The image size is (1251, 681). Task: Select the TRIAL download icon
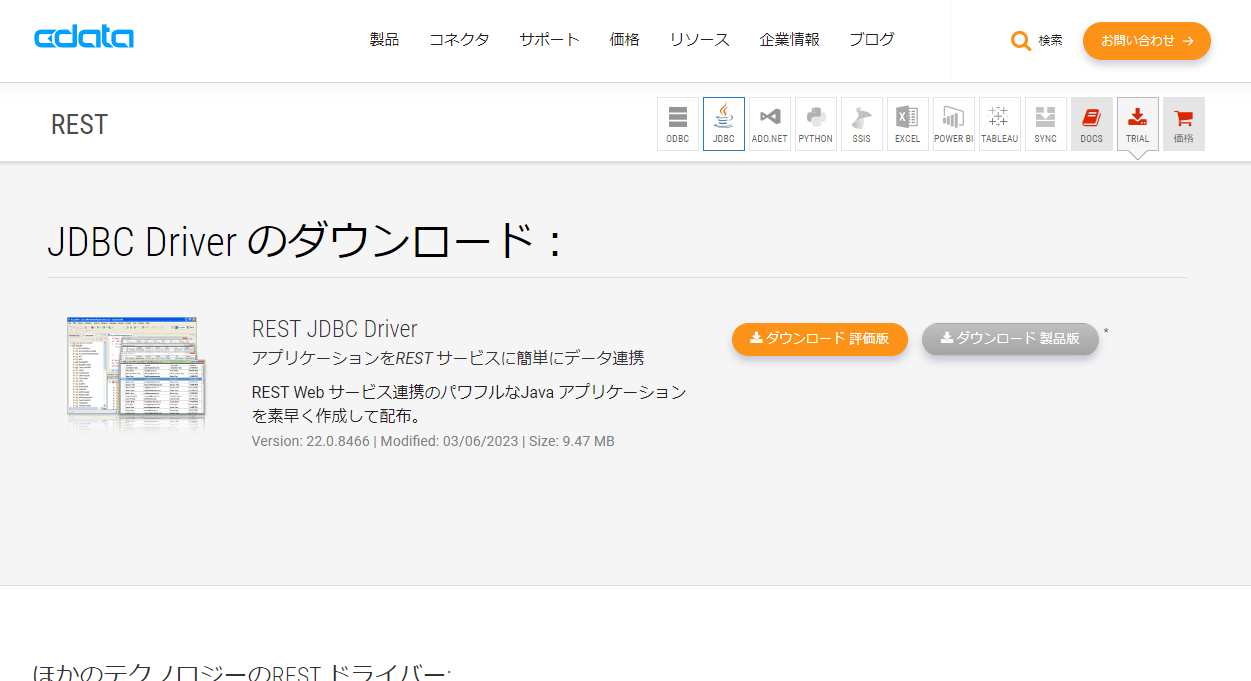(x=1138, y=124)
